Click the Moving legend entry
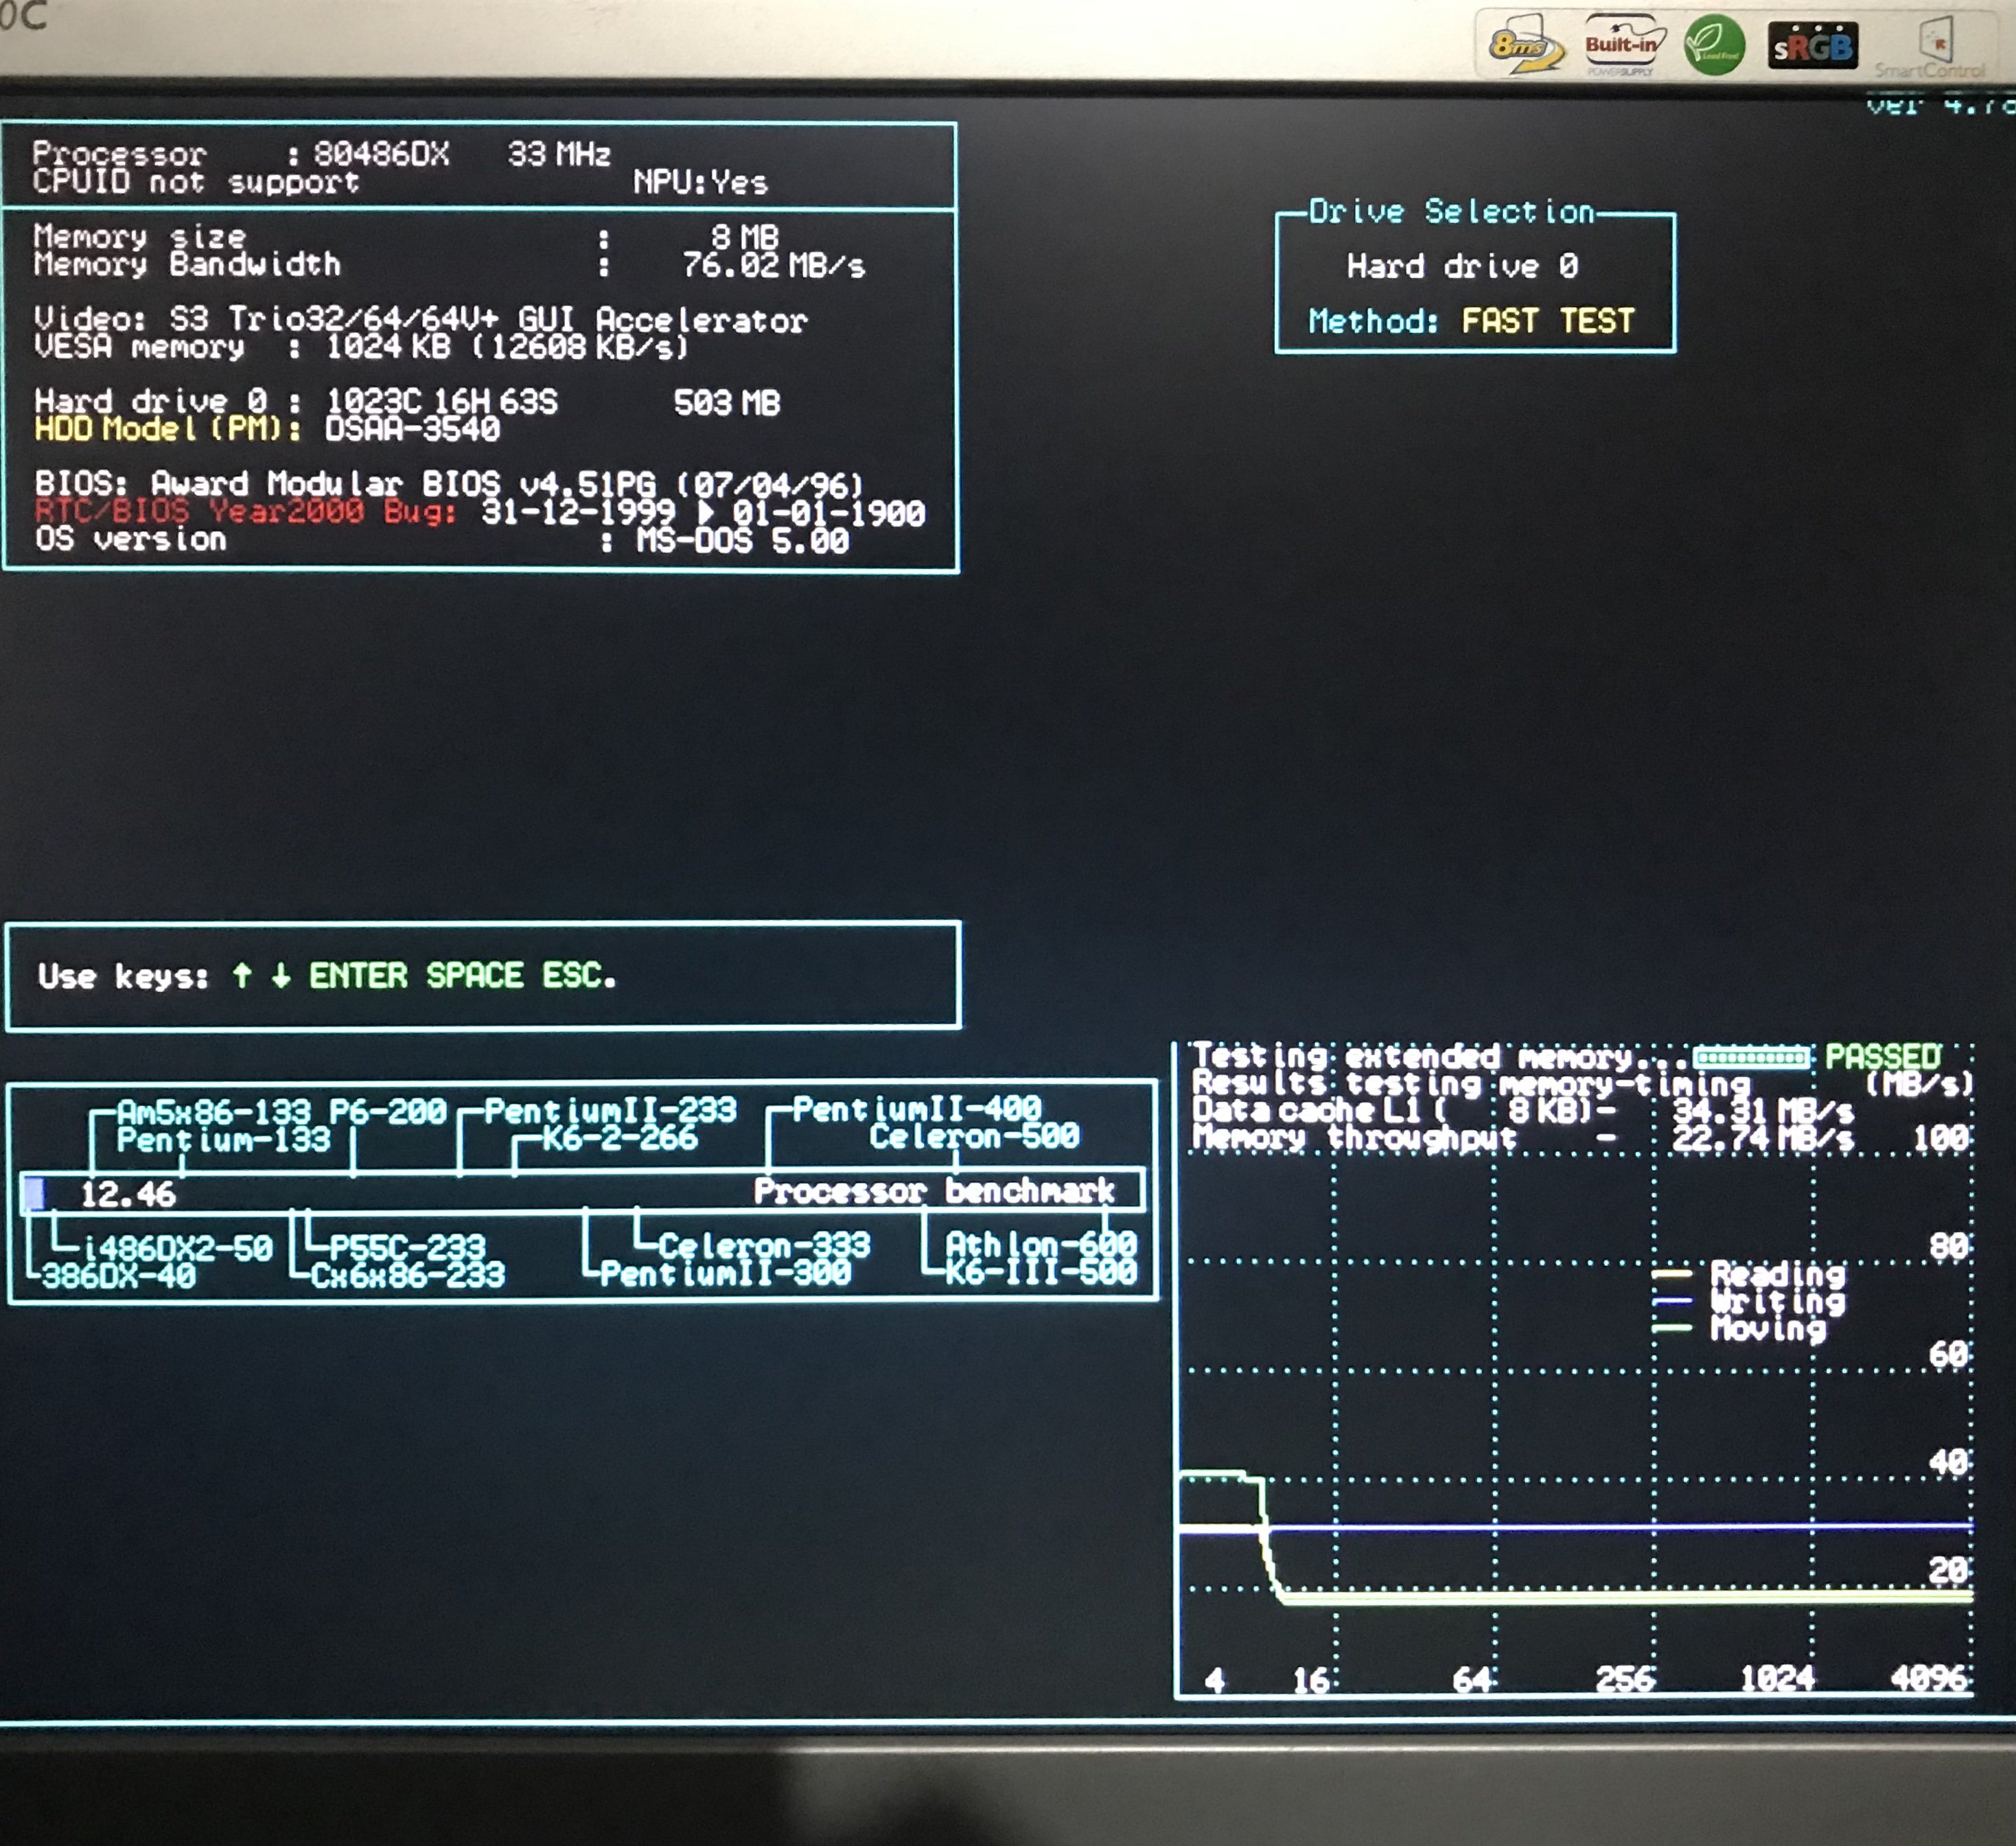Screen dimensions: 2016x1846 click(x=1767, y=1328)
